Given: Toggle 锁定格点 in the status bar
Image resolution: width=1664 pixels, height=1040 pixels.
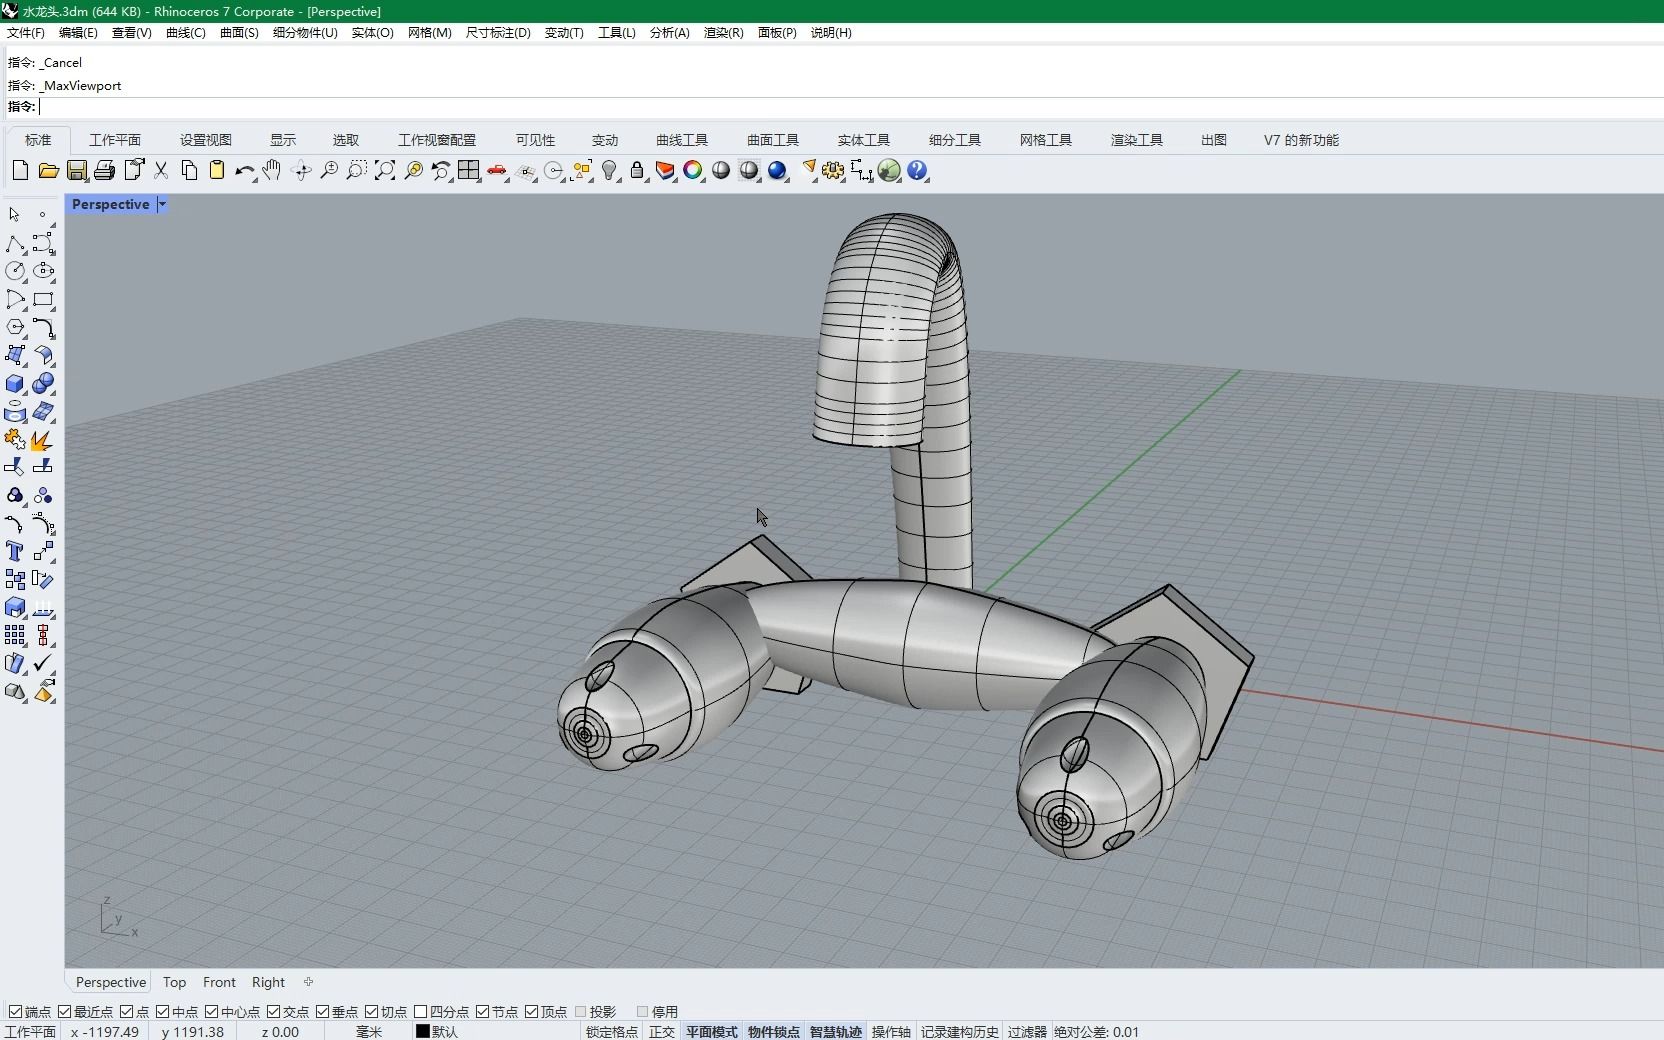Looking at the screenshot, I should pos(611,1032).
